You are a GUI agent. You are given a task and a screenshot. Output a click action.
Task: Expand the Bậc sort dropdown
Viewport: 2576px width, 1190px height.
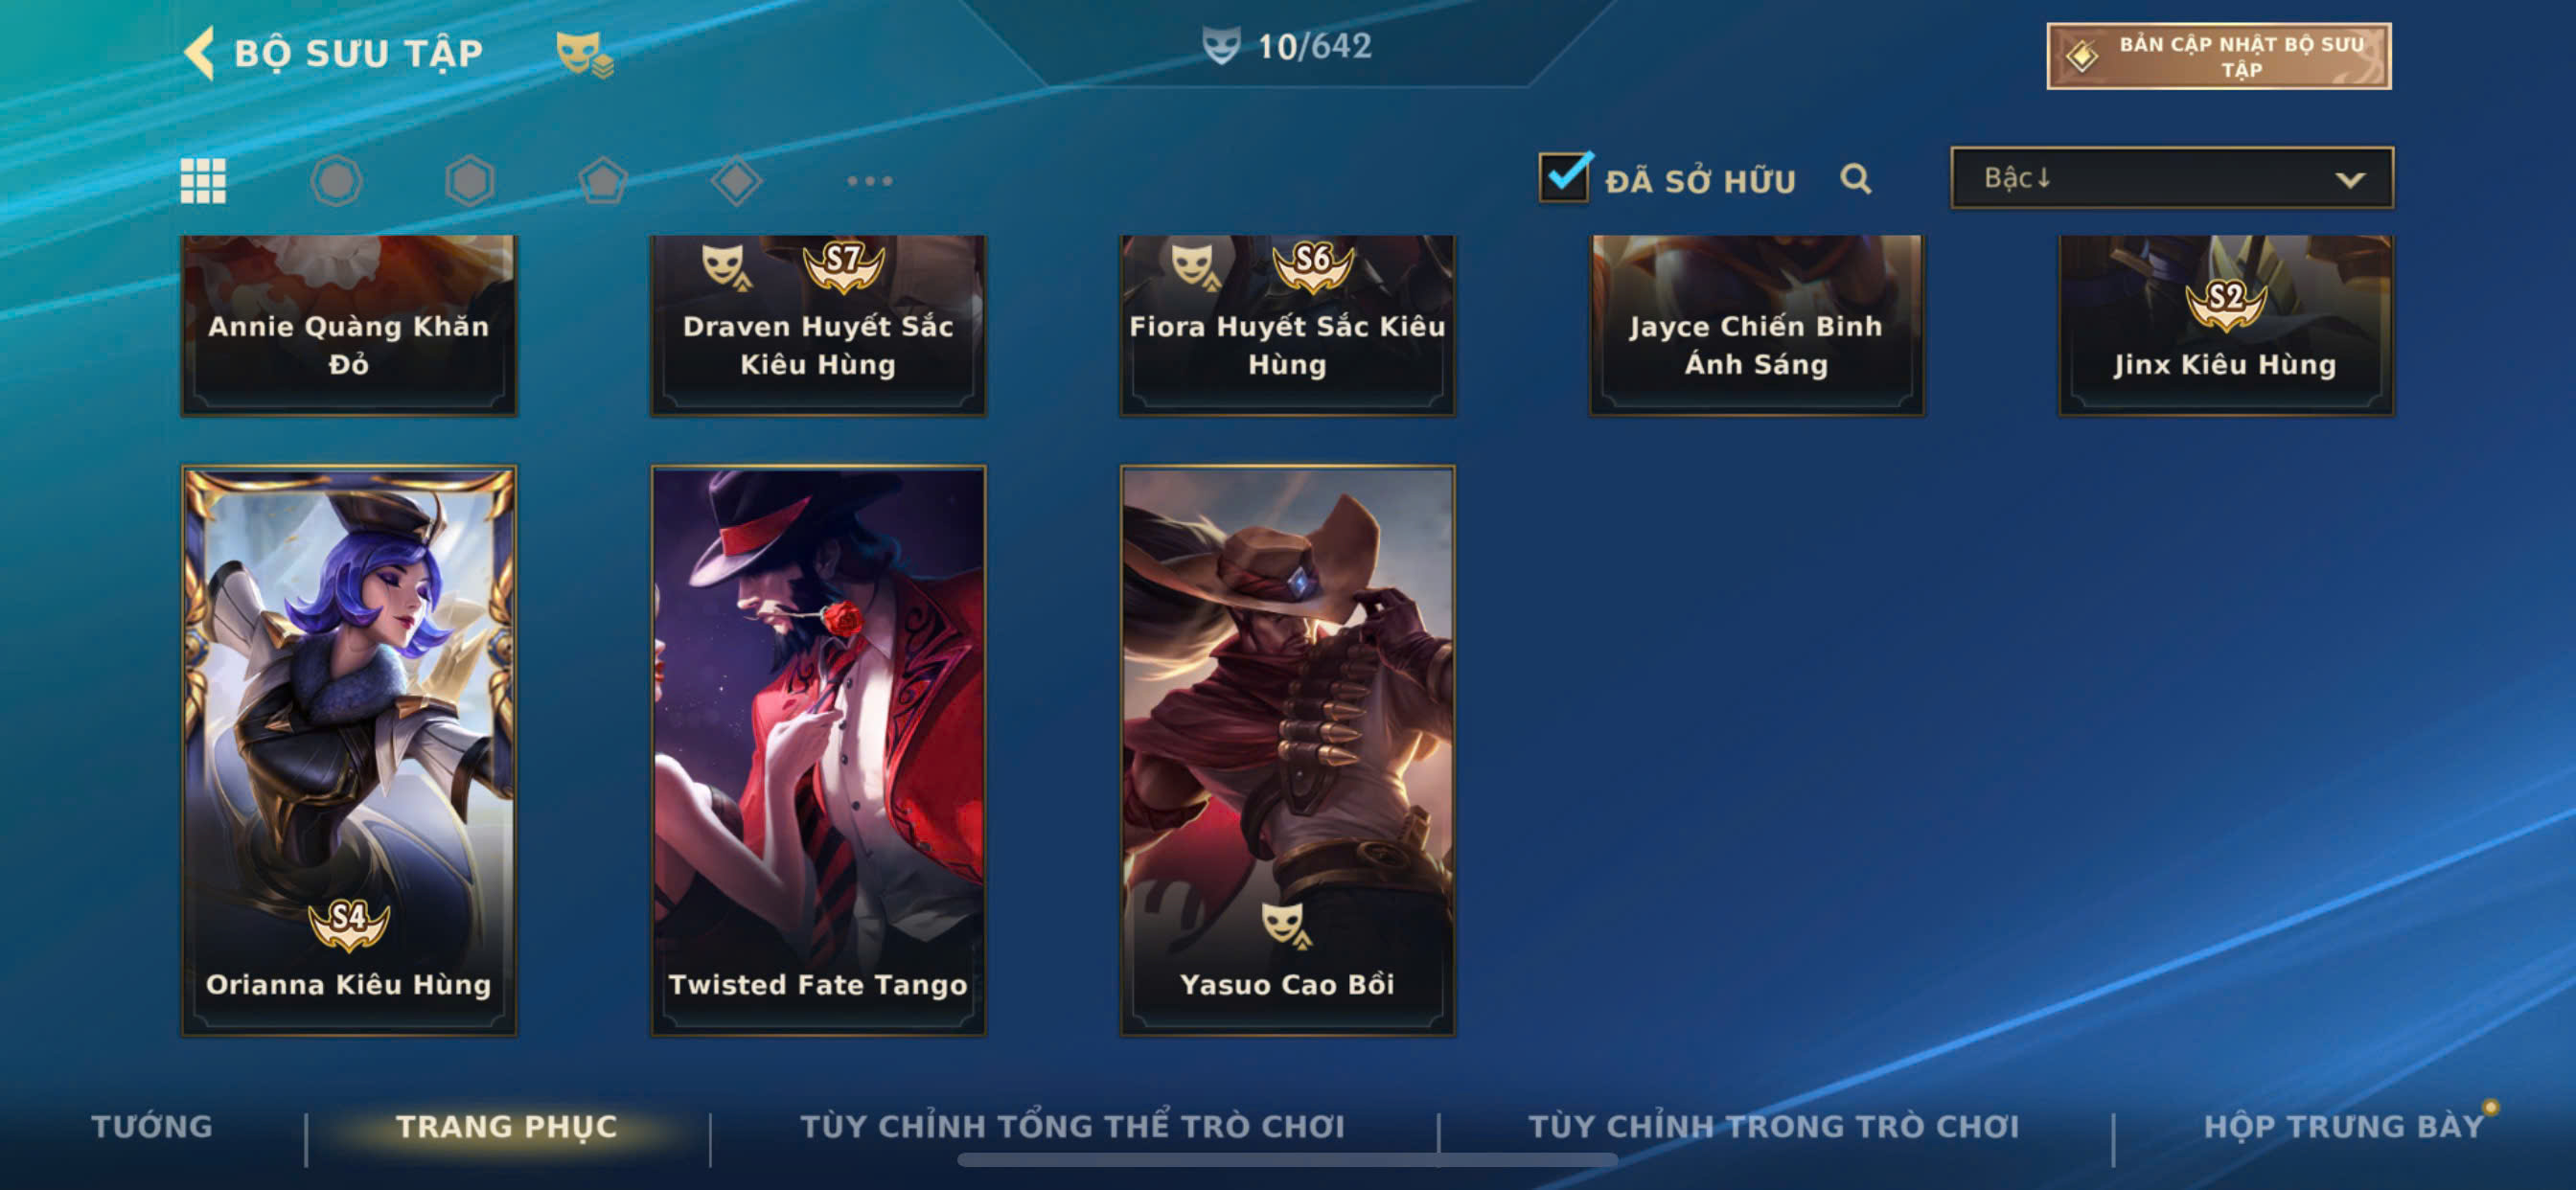pos(2171,178)
